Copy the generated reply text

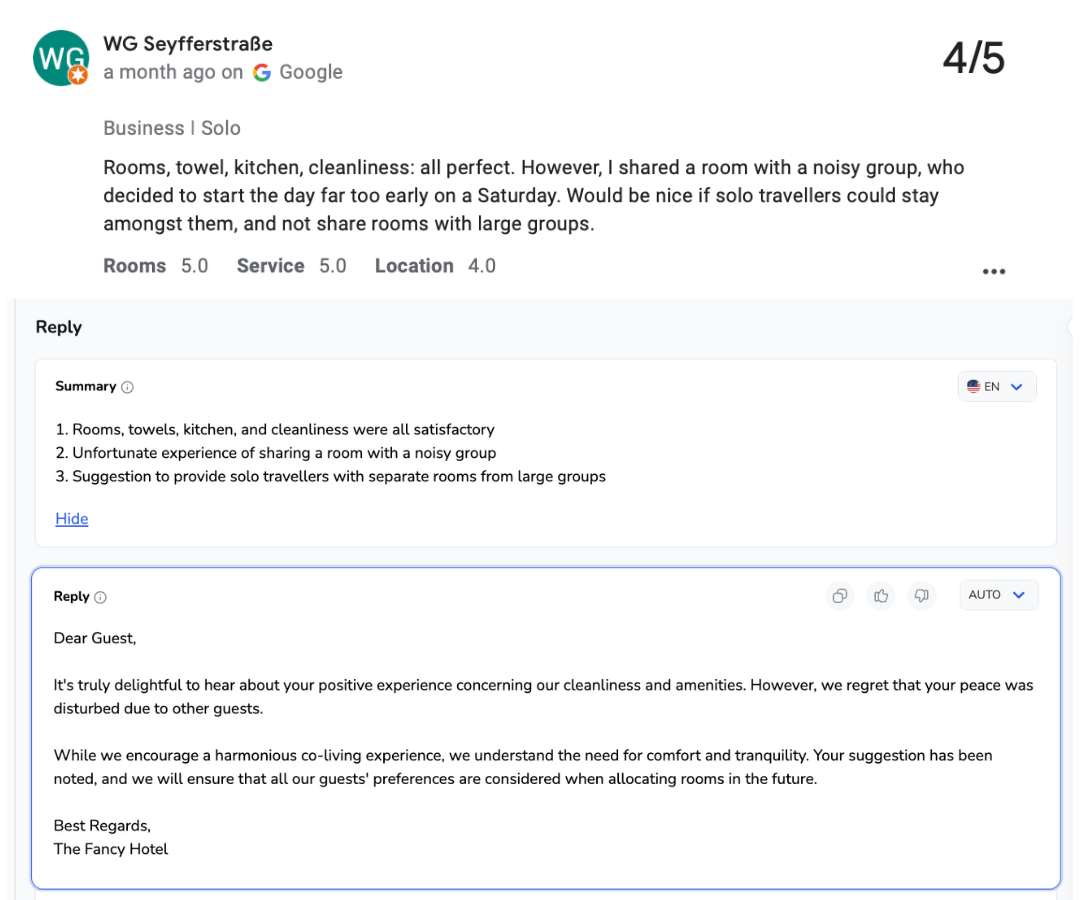839,595
